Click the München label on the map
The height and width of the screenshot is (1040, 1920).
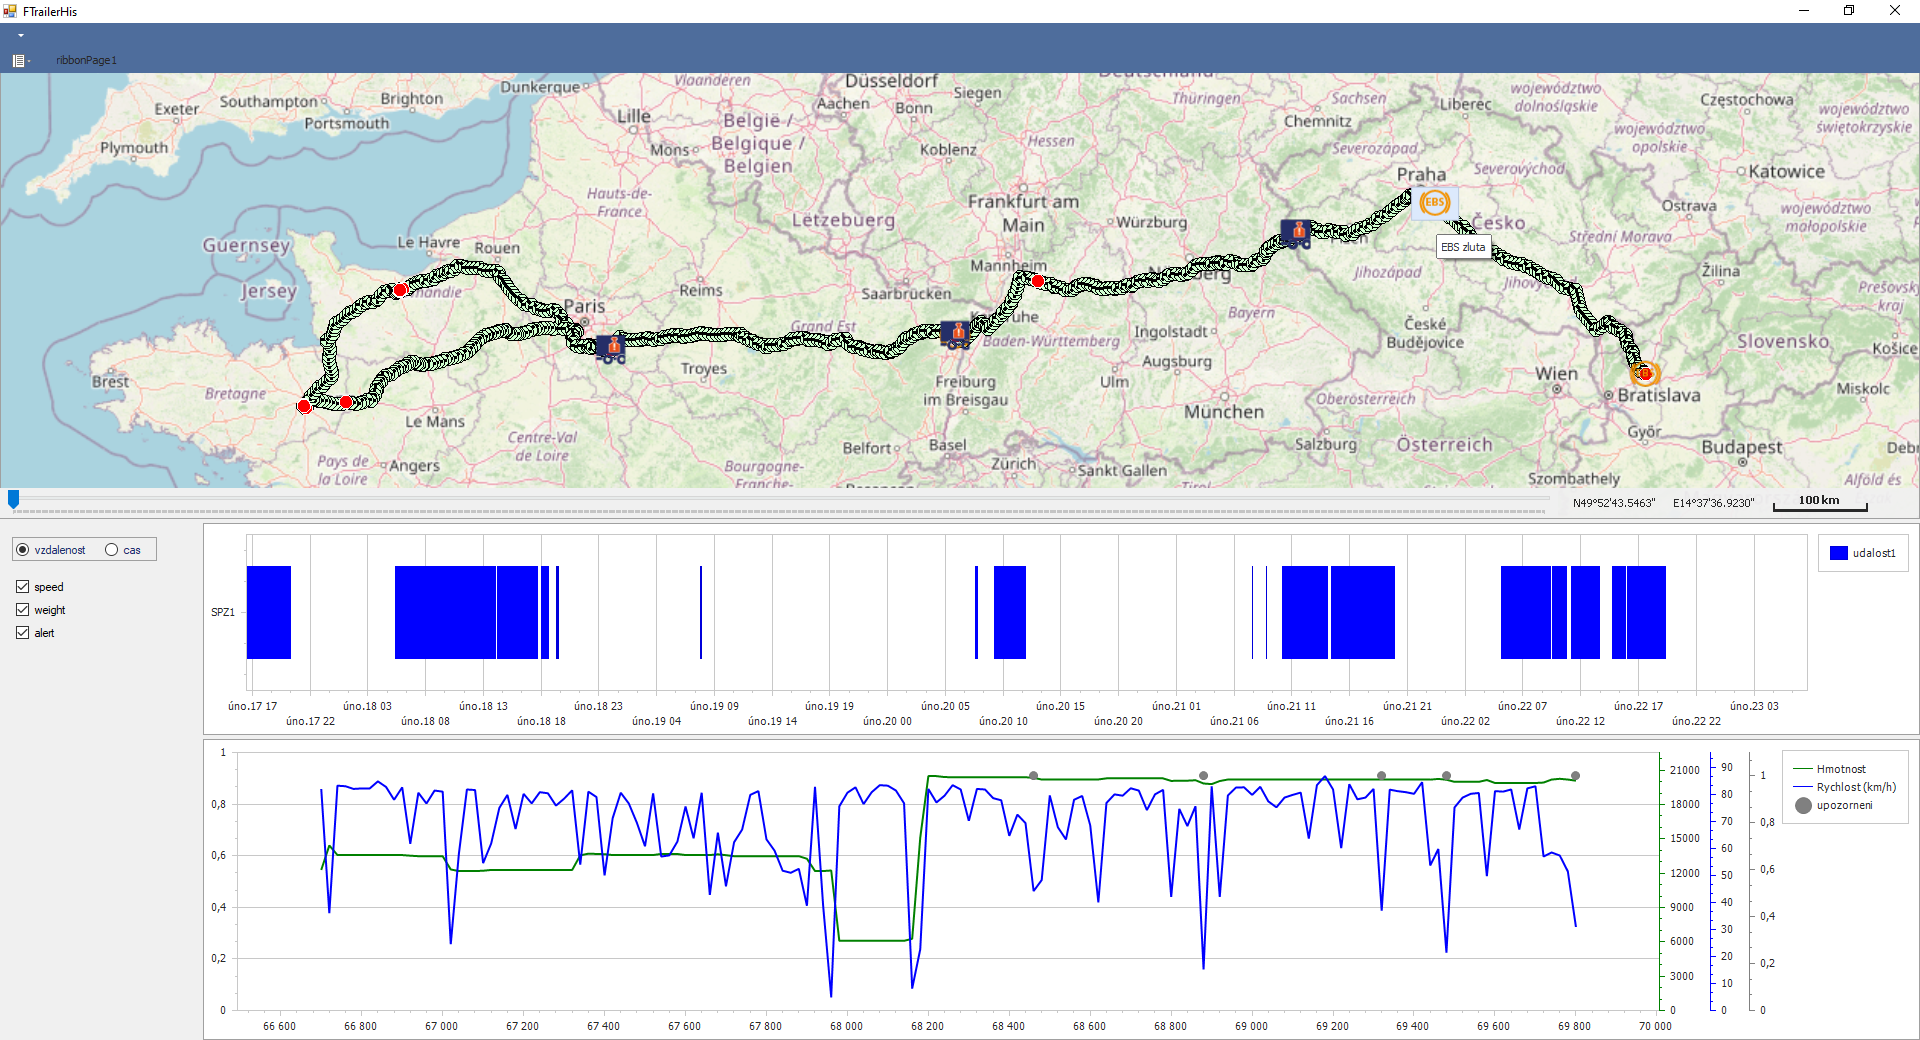tap(1224, 412)
